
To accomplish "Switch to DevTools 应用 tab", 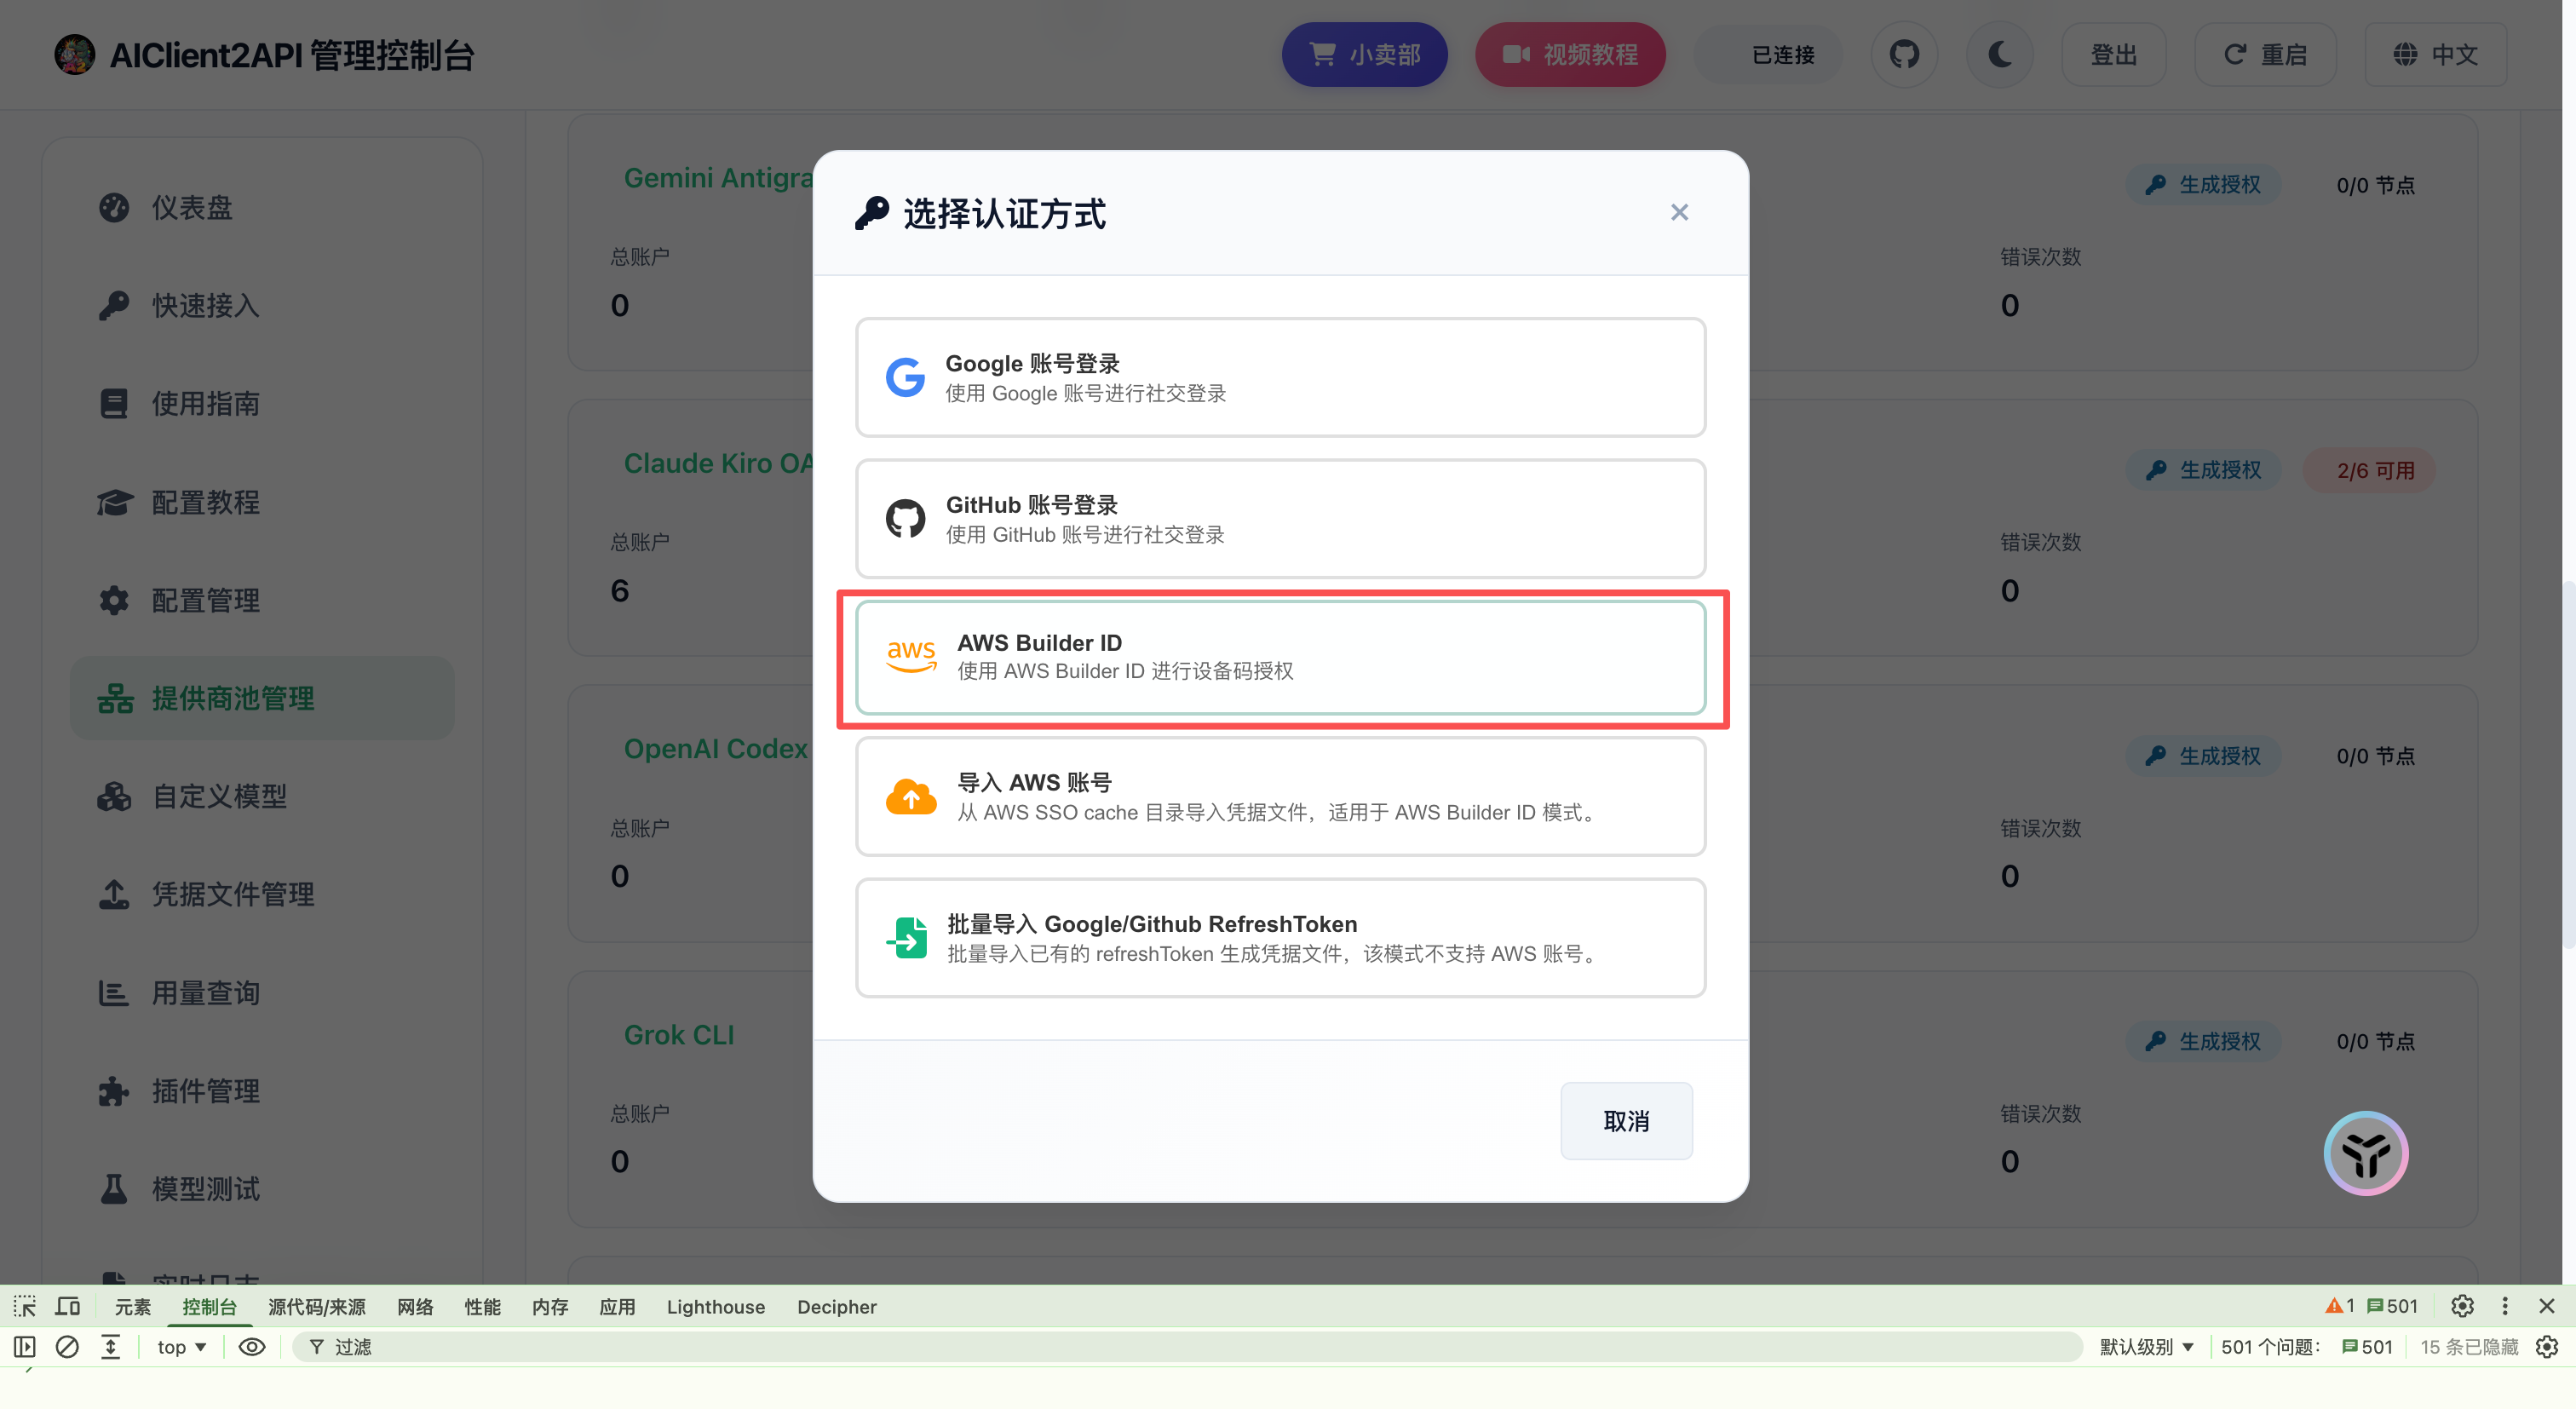I will tap(617, 1306).
